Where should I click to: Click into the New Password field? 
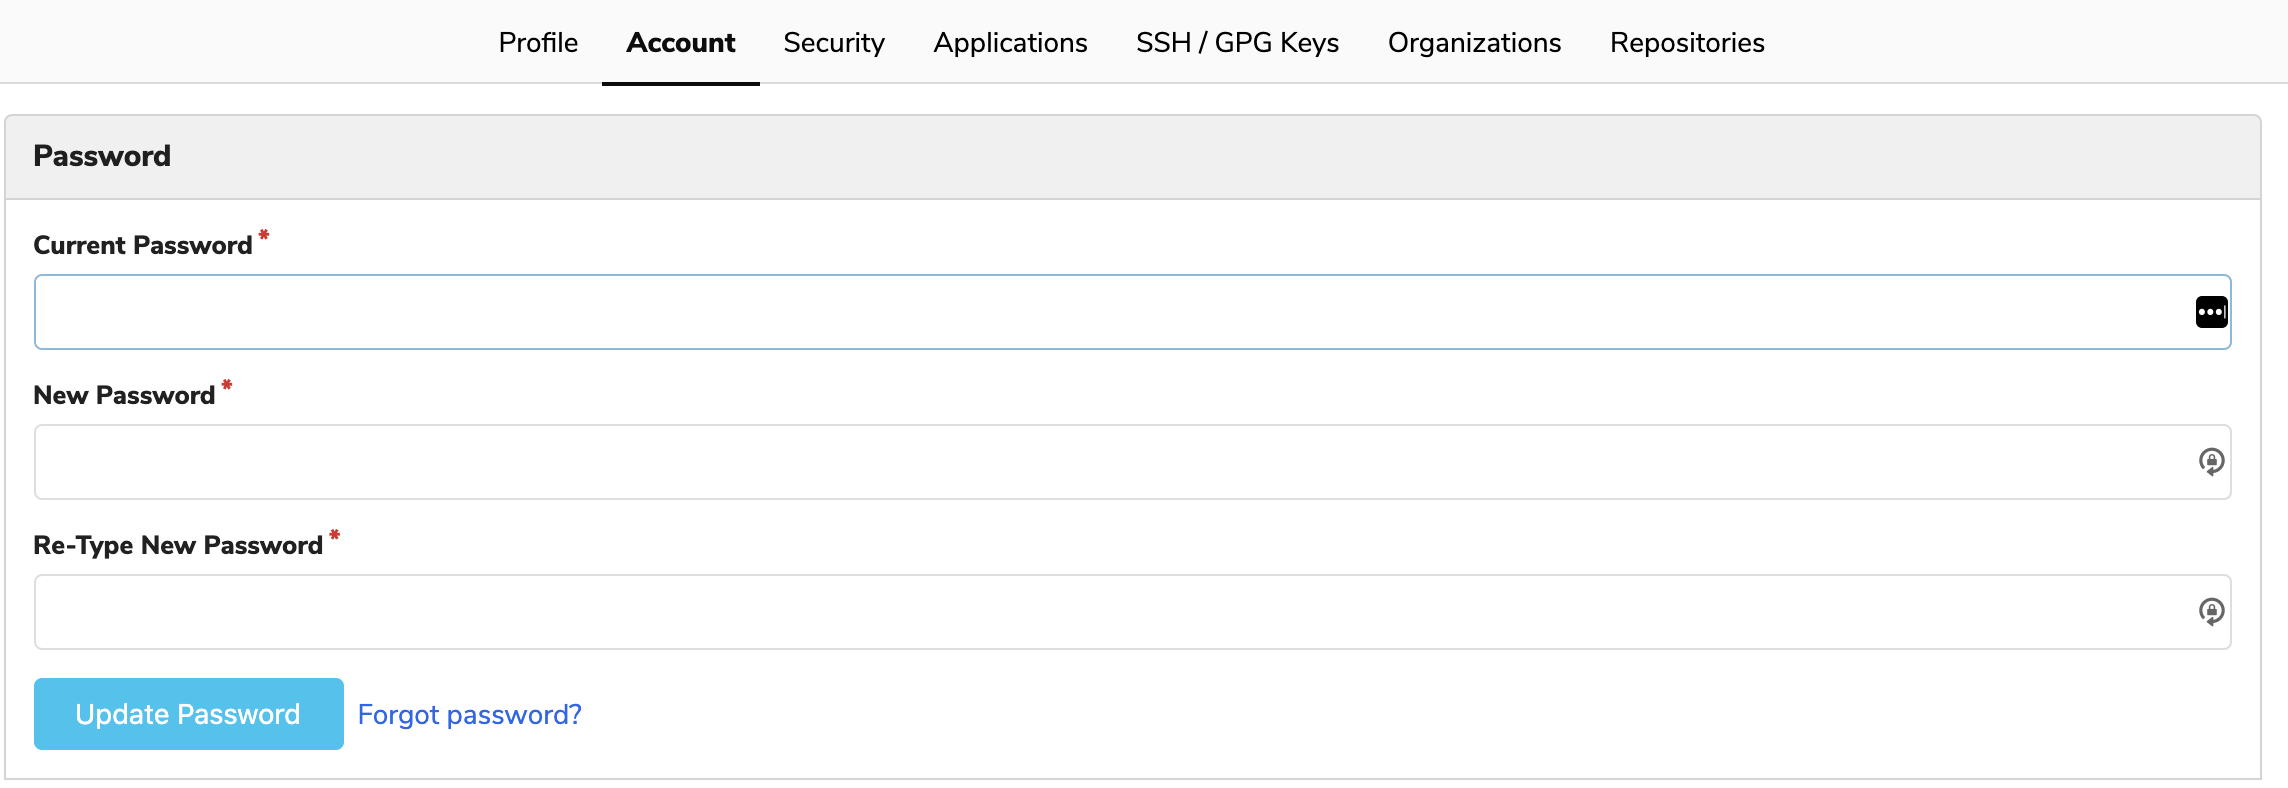[1132, 462]
